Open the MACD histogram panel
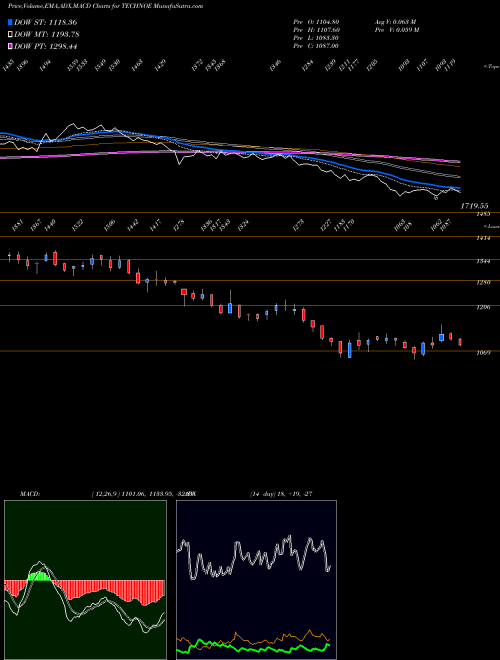This screenshot has width=500, height=660. click(85, 580)
